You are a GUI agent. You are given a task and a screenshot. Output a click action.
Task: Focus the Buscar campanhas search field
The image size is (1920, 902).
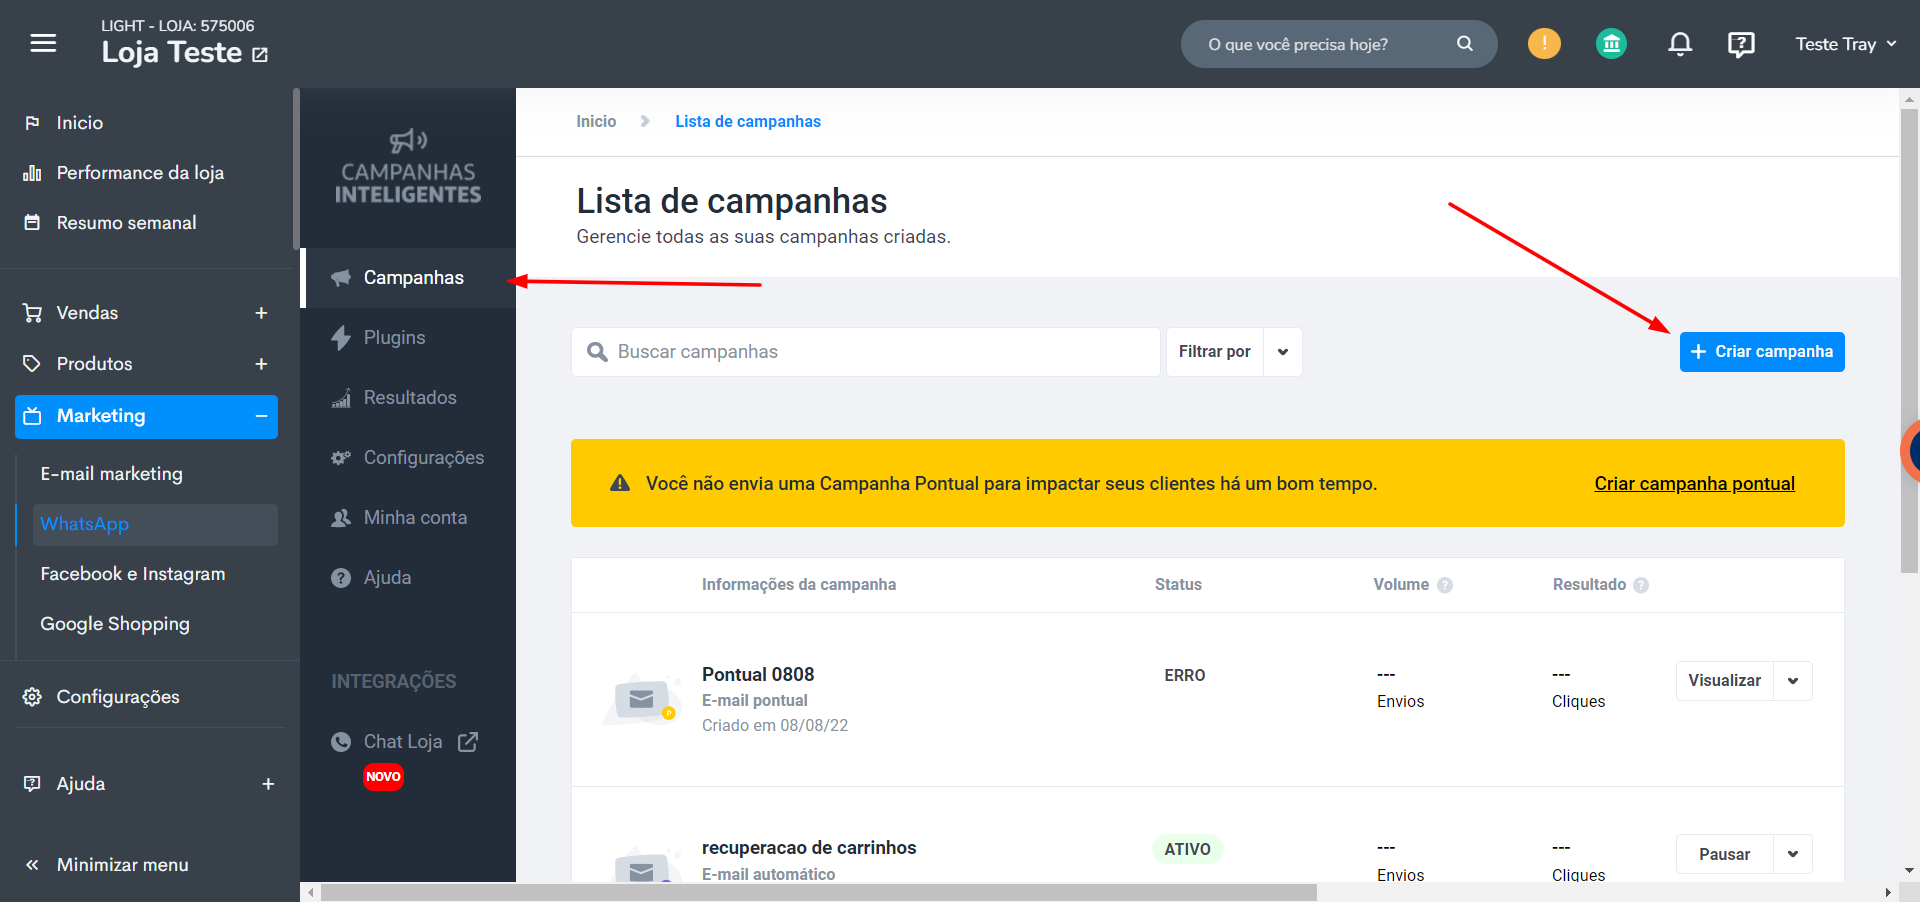coord(866,352)
